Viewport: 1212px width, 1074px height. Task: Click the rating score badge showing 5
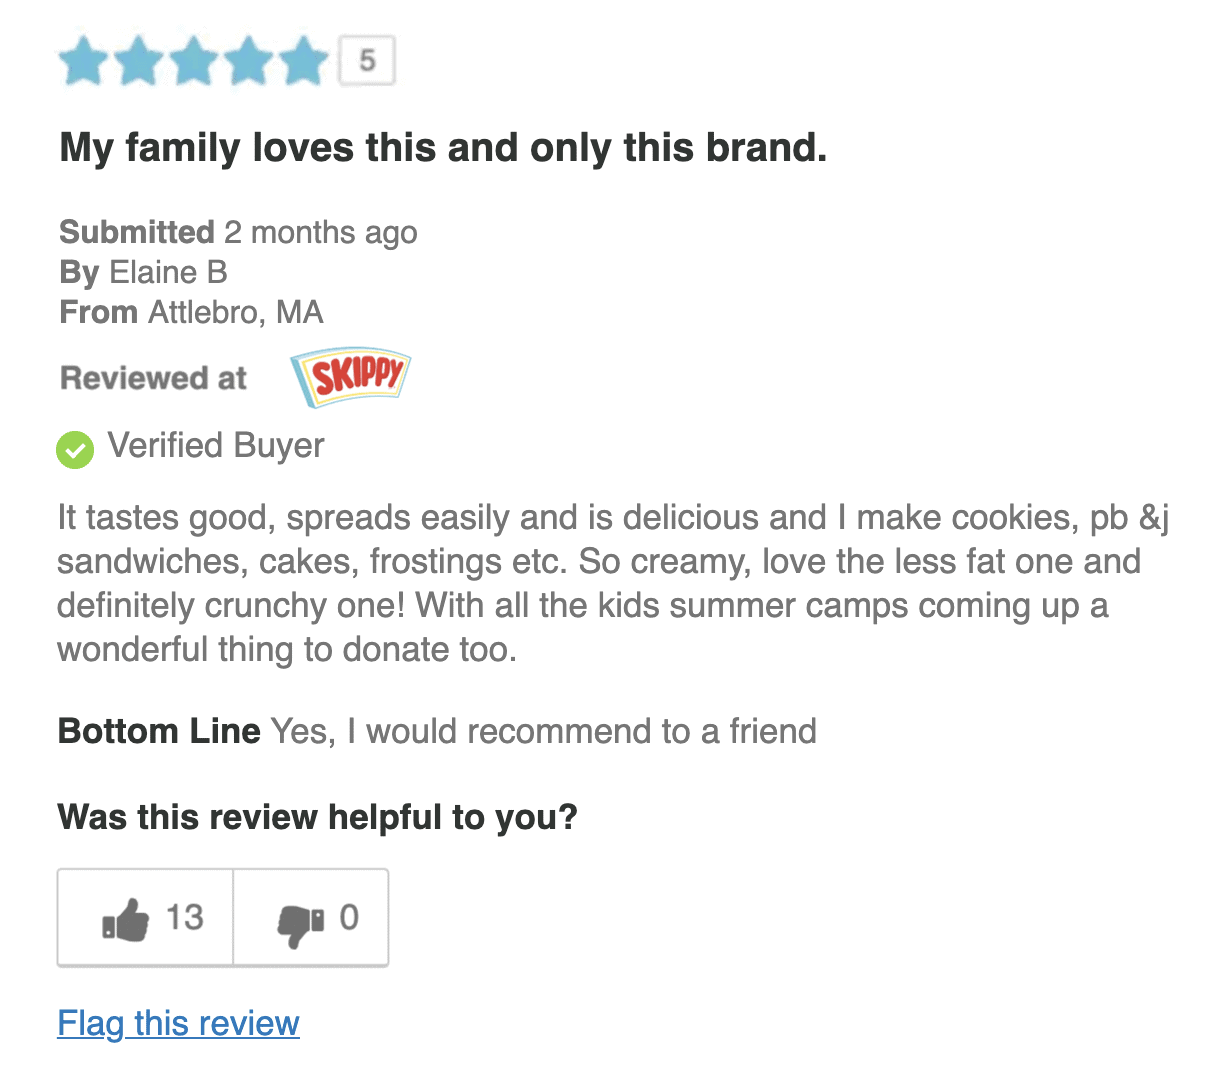pos(367,60)
